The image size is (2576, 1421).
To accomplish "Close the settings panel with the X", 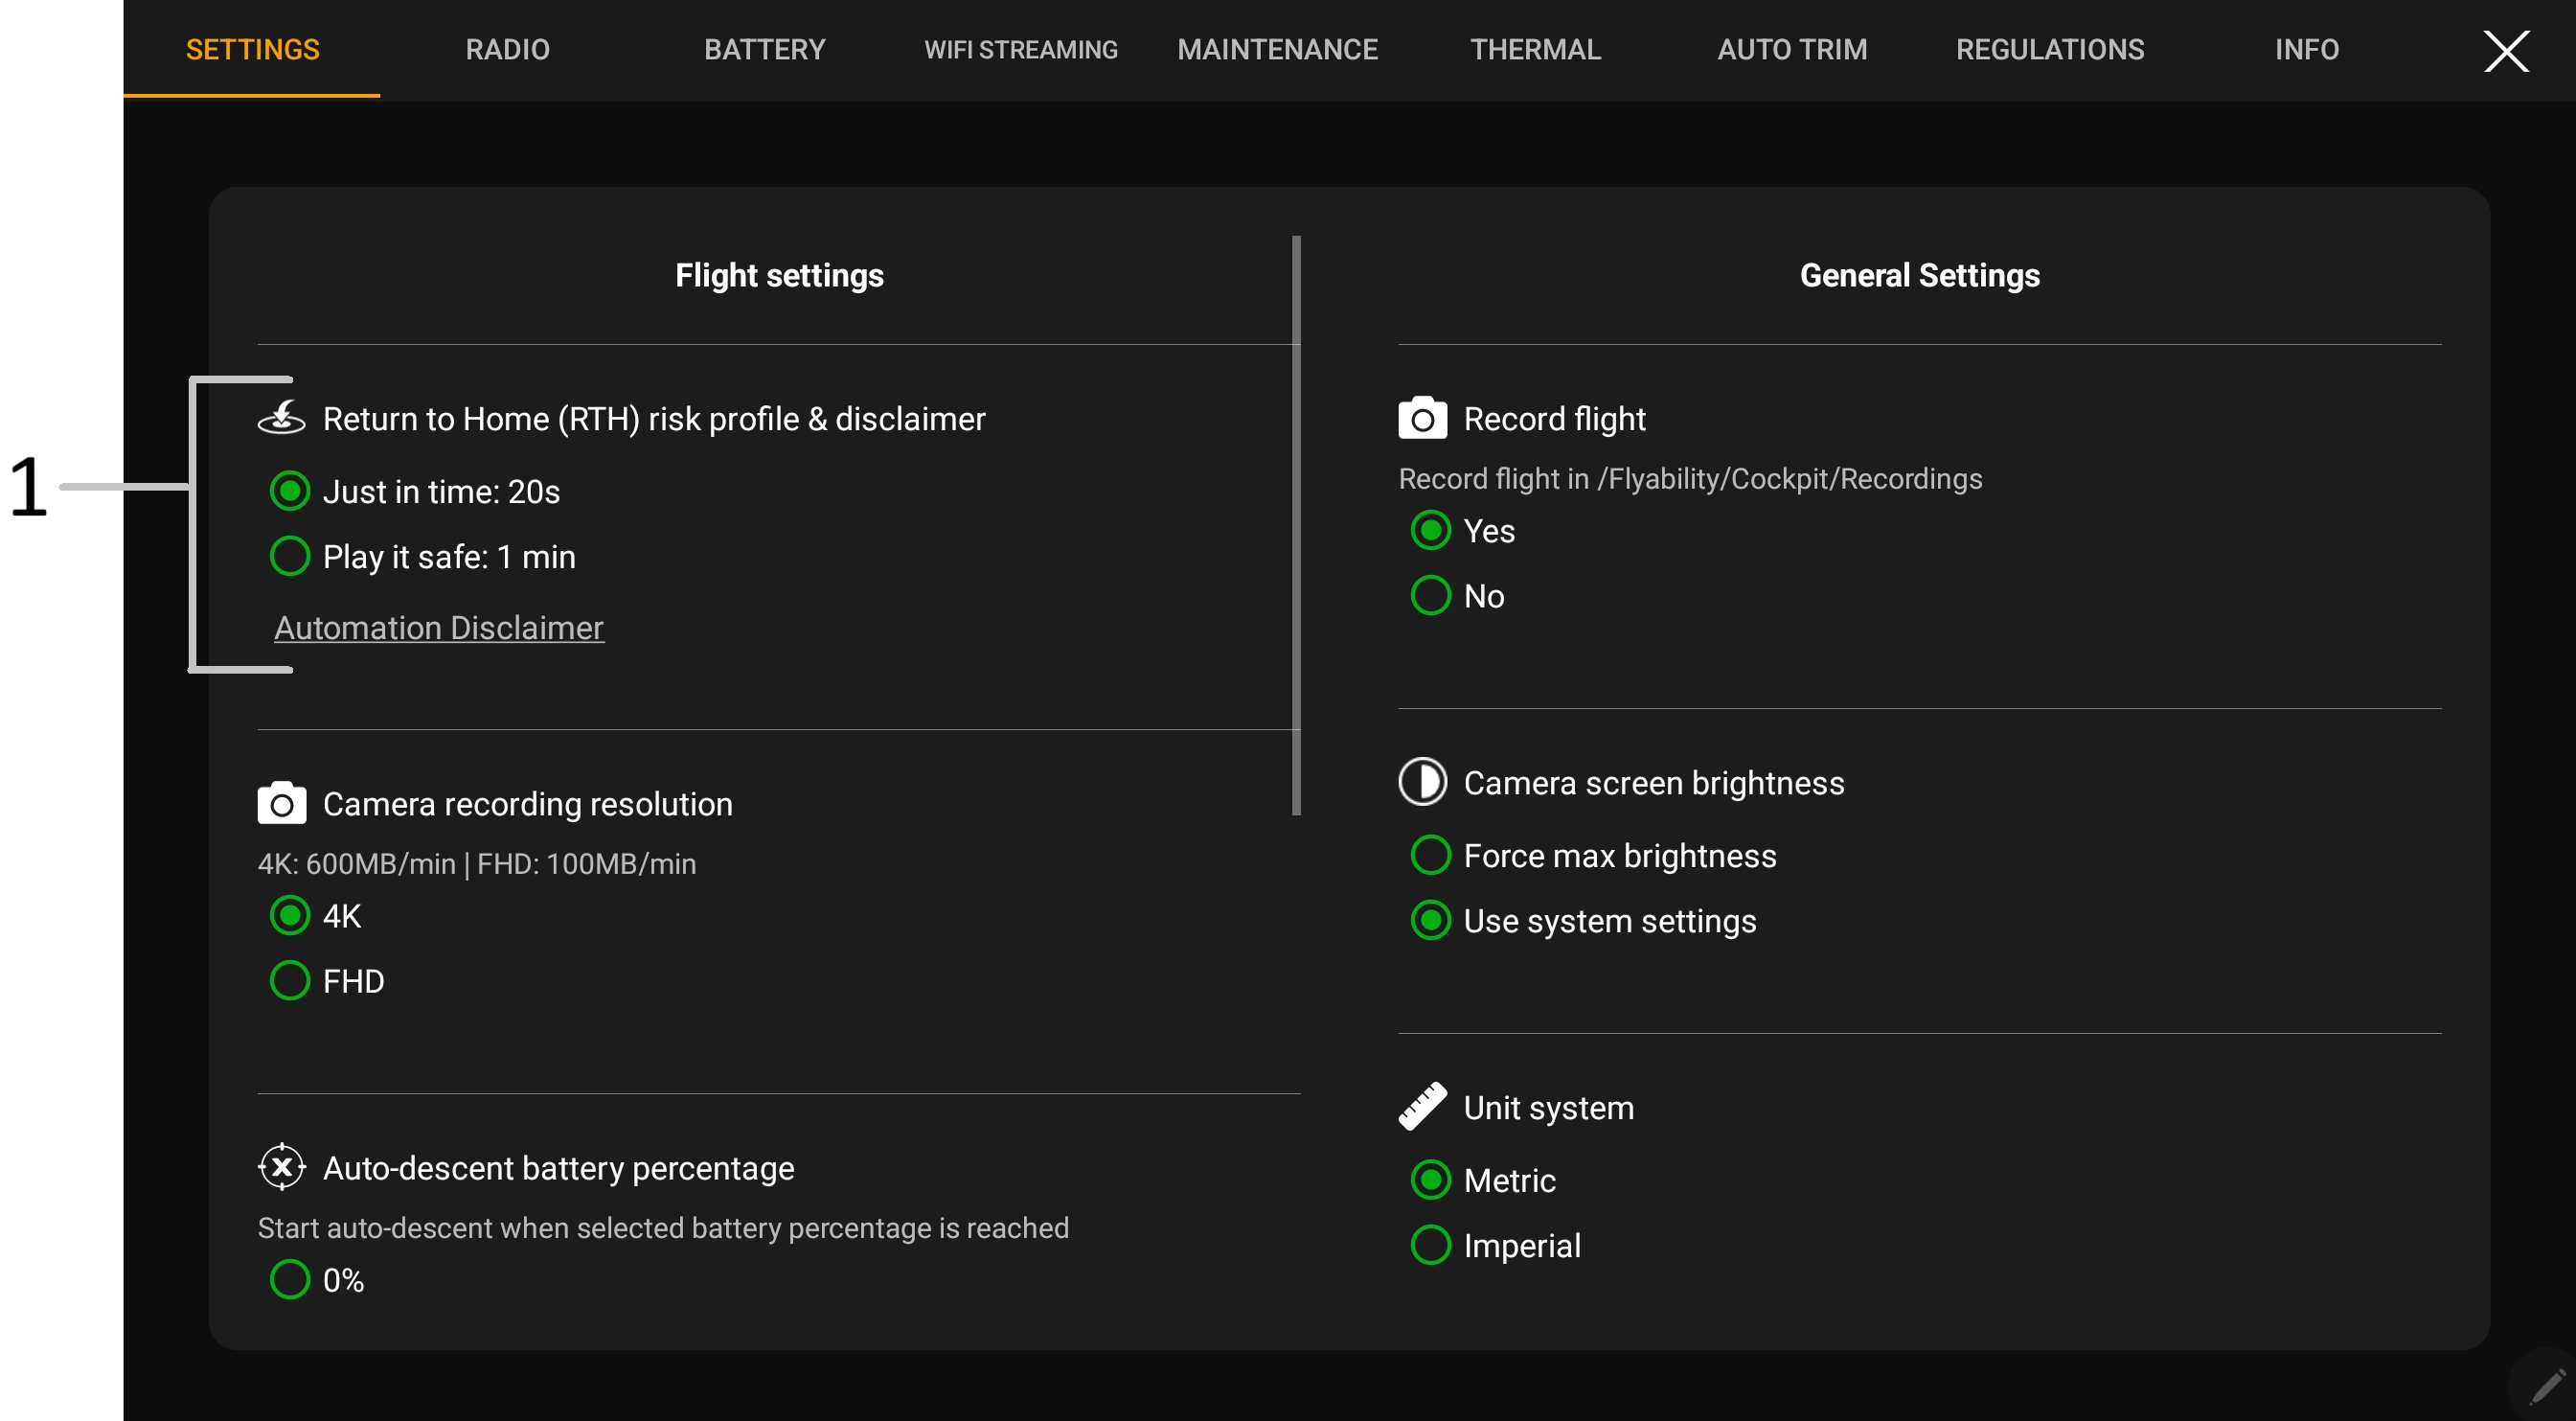I will click(x=2506, y=51).
